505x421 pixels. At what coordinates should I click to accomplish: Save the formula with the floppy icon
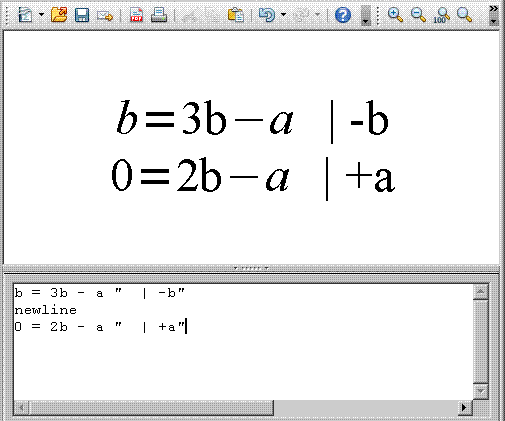[82, 15]
